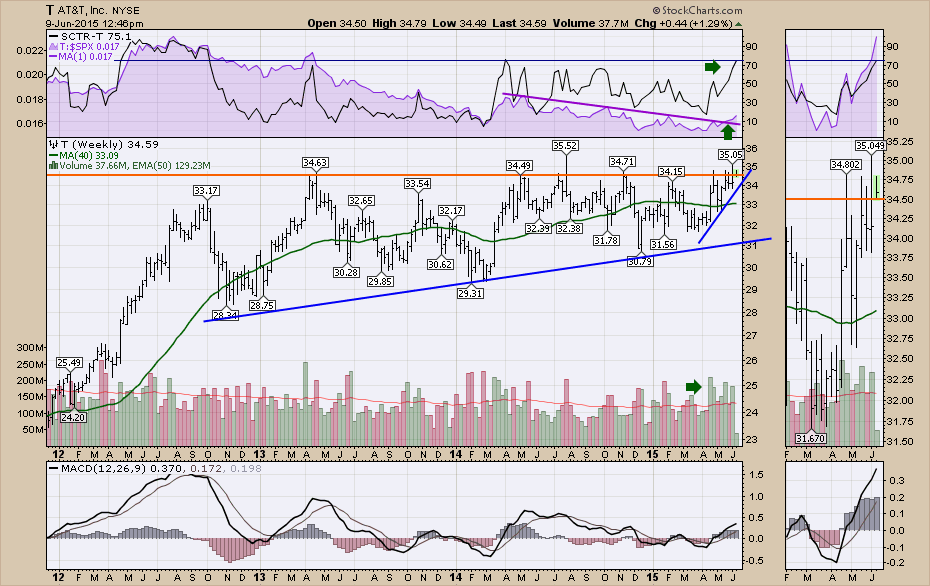This screenshot has width=930, height=586.
Task: Click the 32.39 low price label
Action: 538,228
